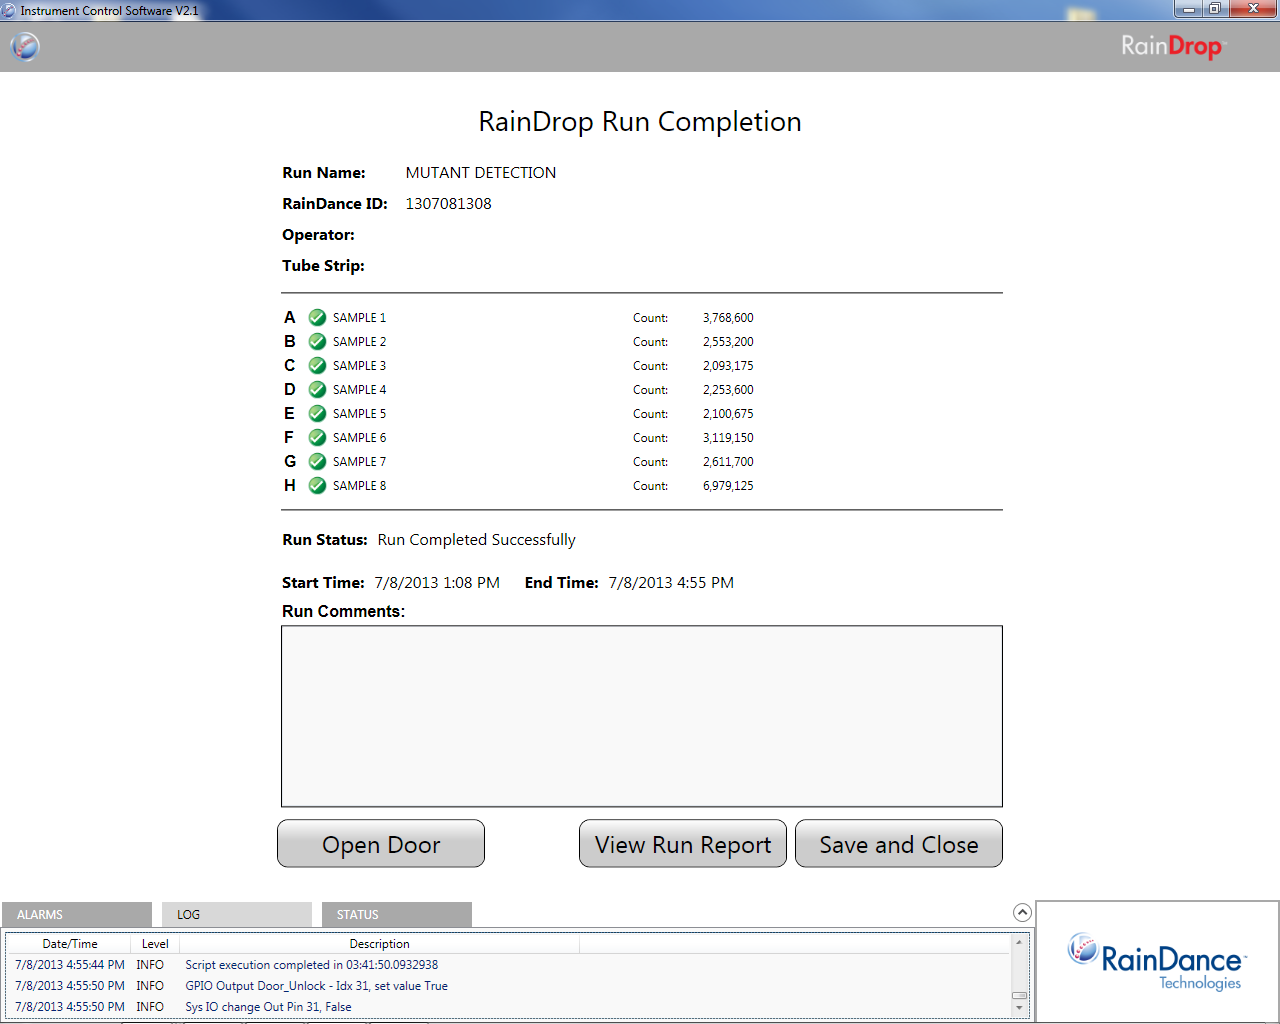1280x1024 pixels.
Task: Click the green check icon for Sample 6
Action: coord(317,438)
